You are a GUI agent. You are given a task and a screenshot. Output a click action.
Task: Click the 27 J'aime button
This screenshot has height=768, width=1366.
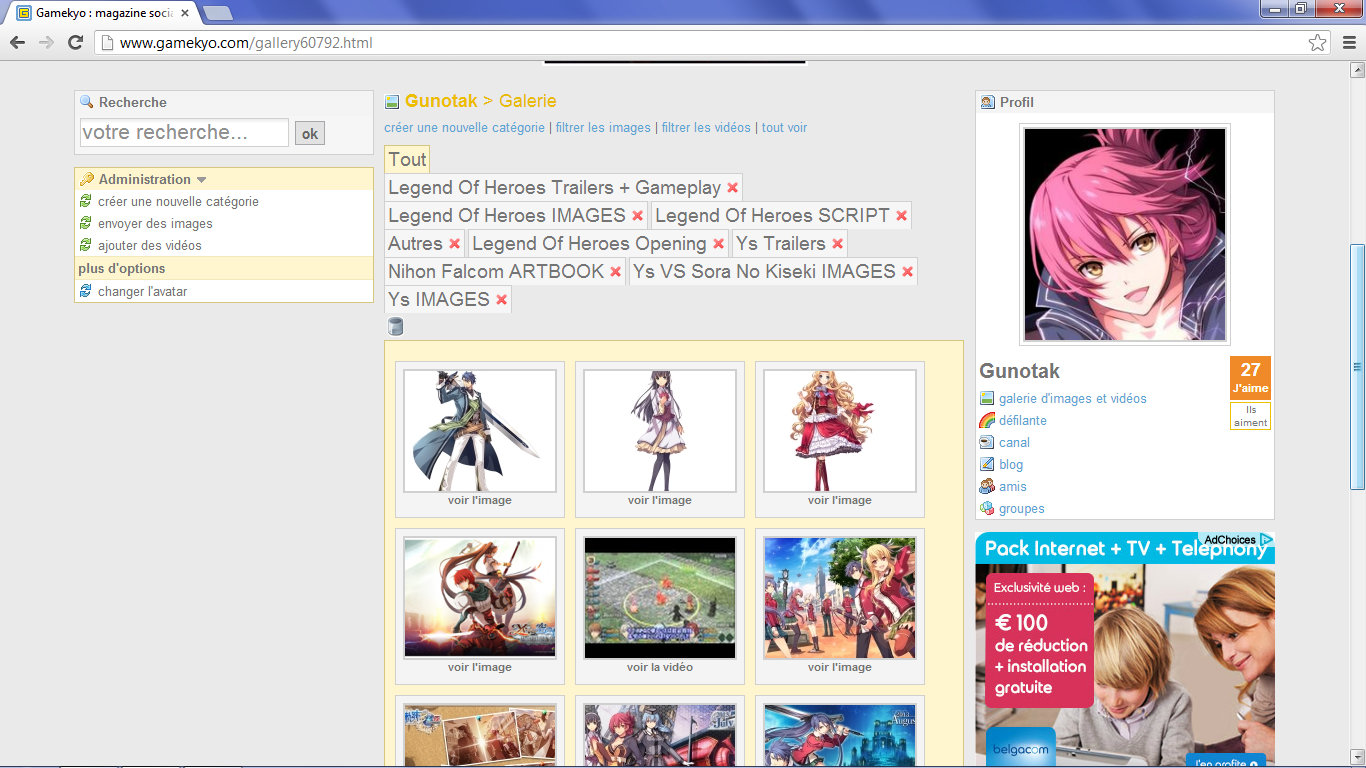coord(1250,378)
